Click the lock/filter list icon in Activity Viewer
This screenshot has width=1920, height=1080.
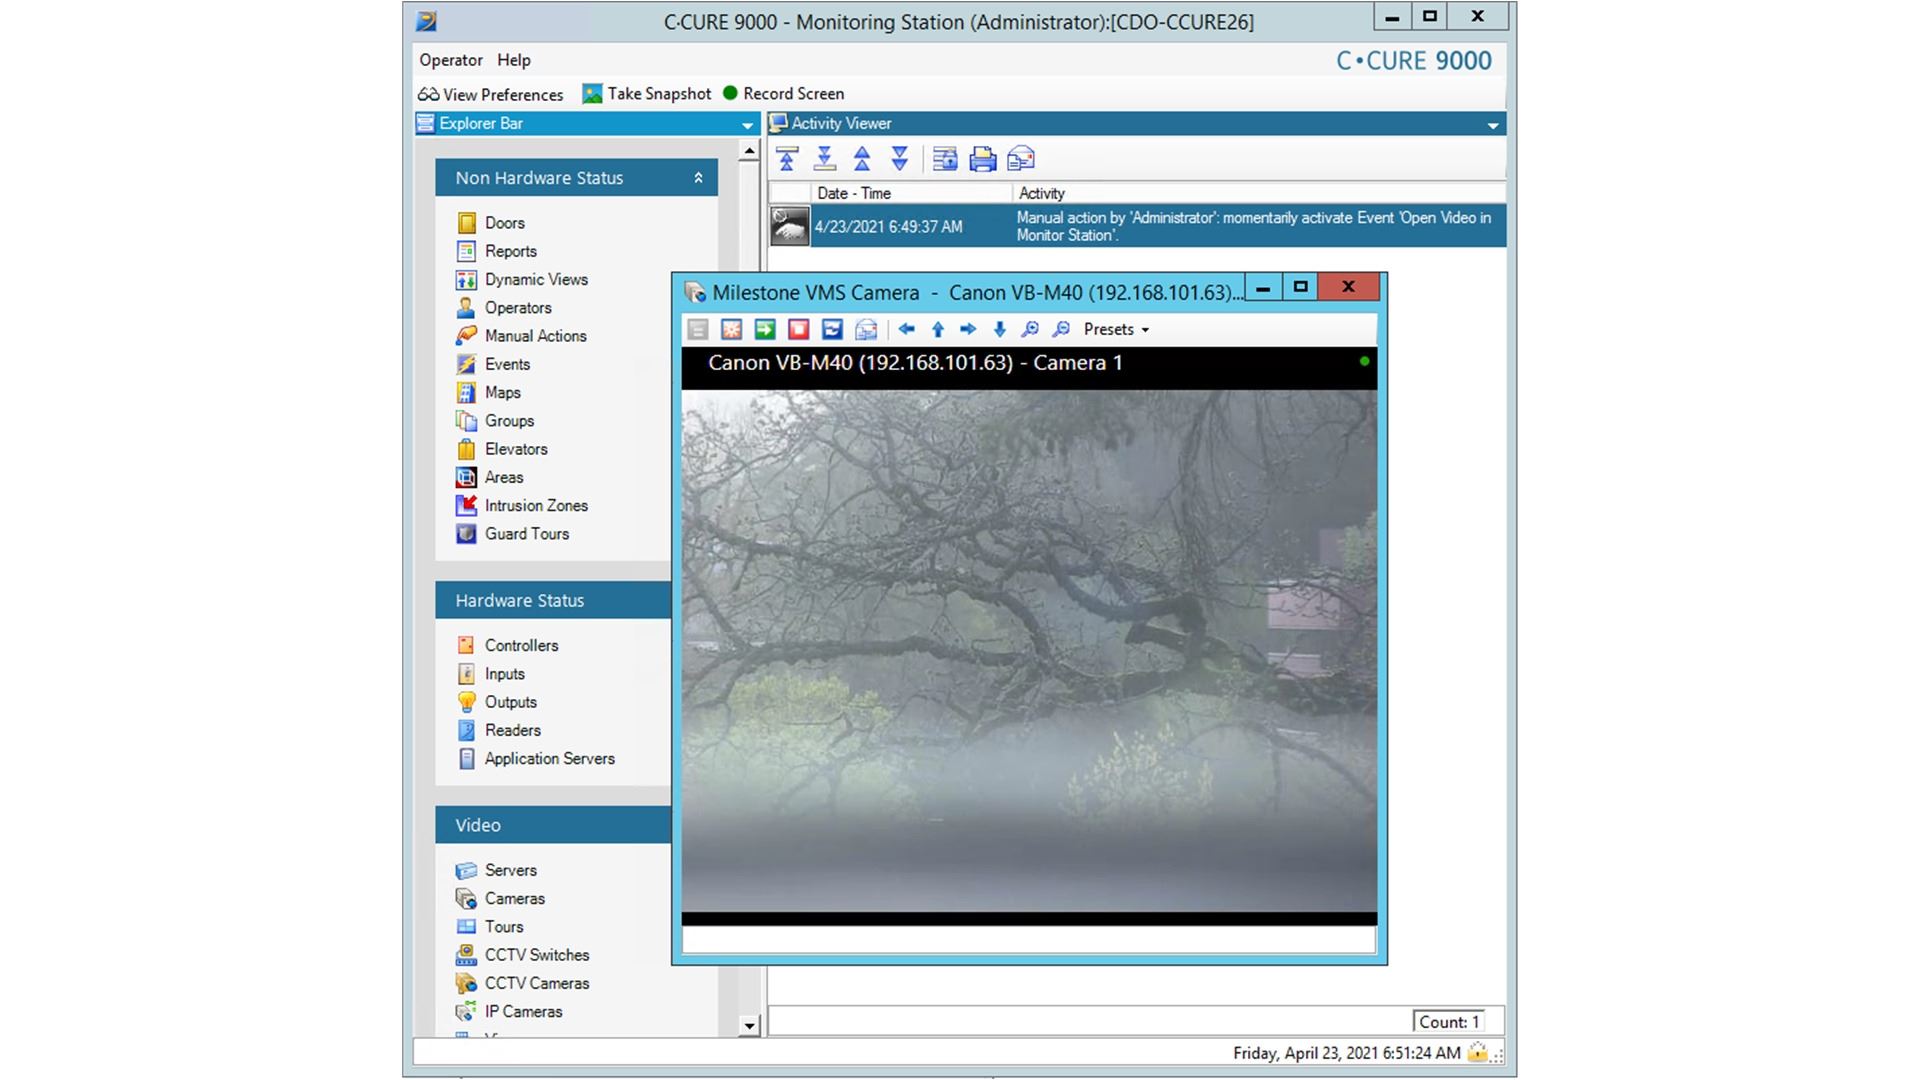pyautogui.click(x=945, y=159)
